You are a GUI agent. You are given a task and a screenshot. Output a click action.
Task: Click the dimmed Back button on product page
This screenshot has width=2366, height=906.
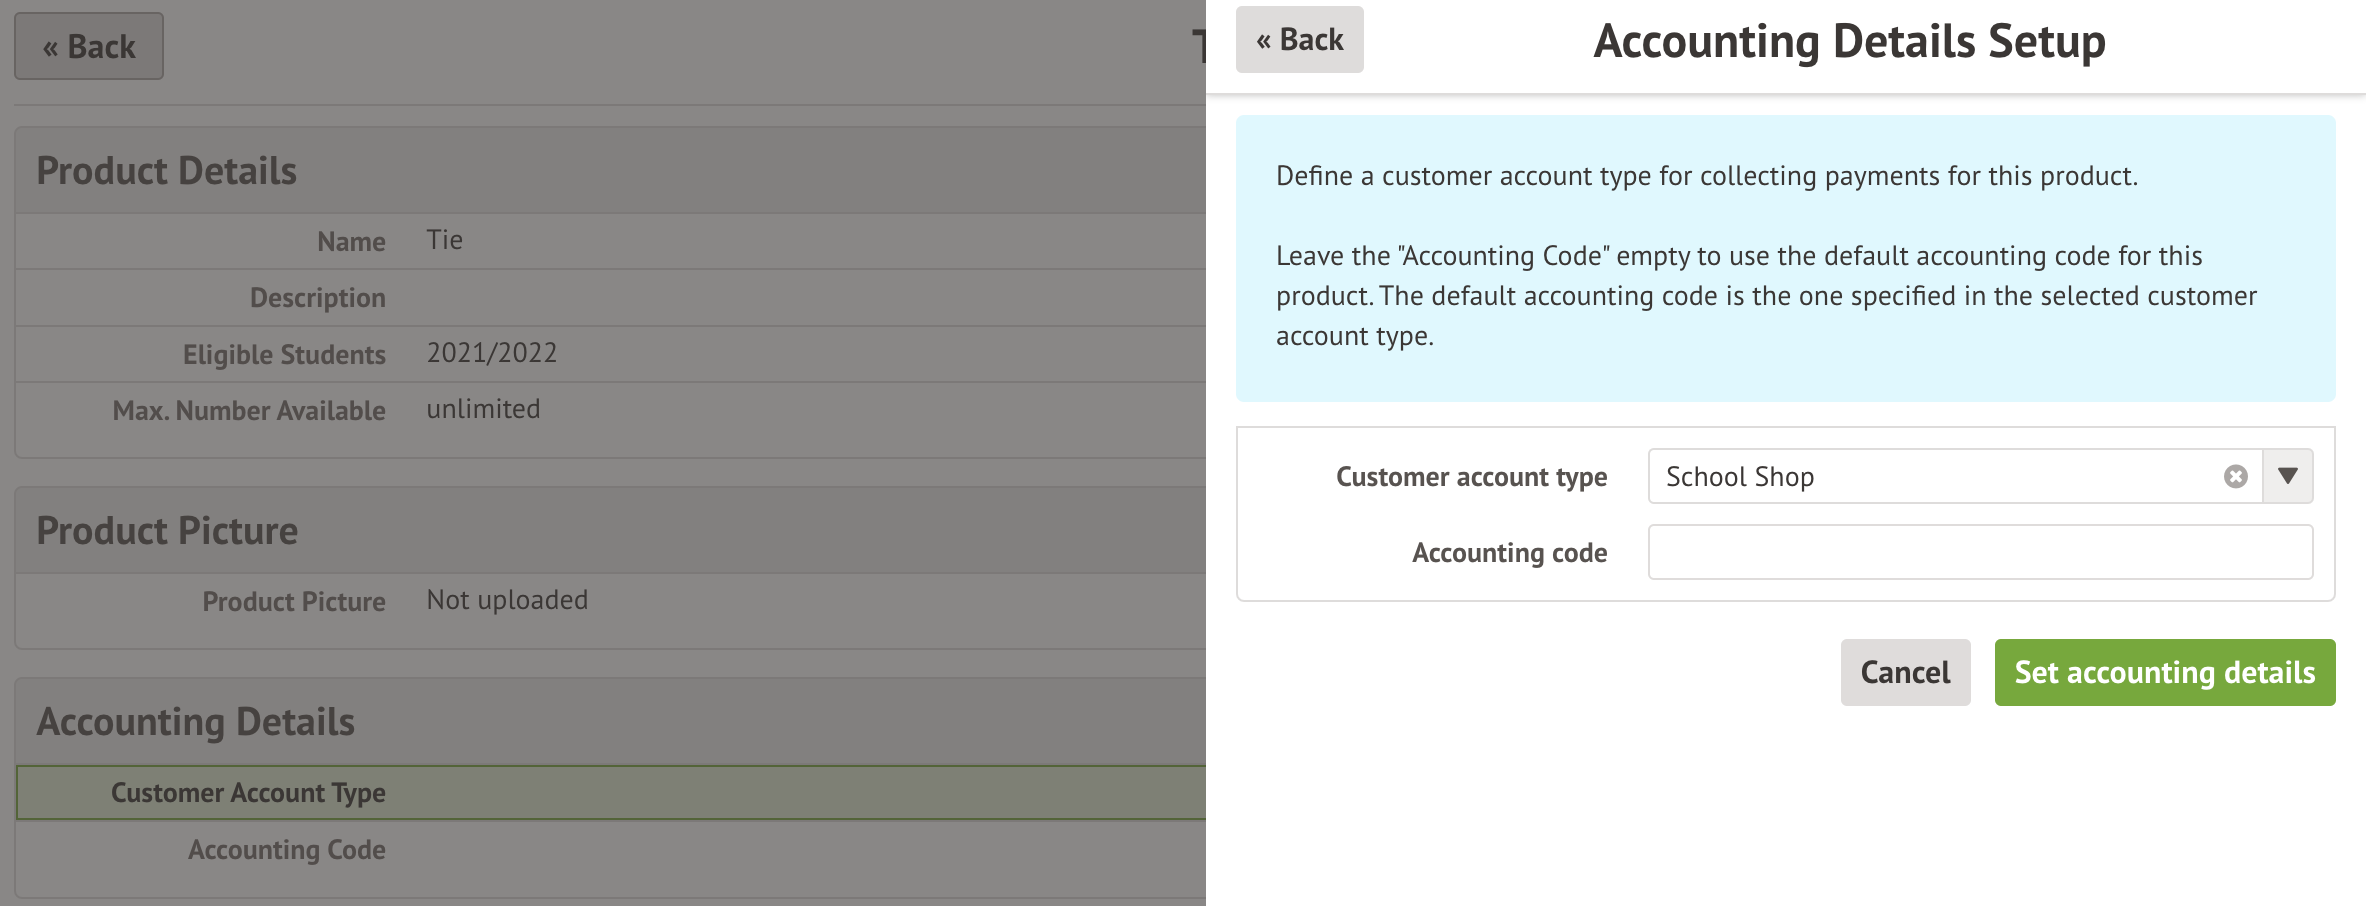coord(89,47)
